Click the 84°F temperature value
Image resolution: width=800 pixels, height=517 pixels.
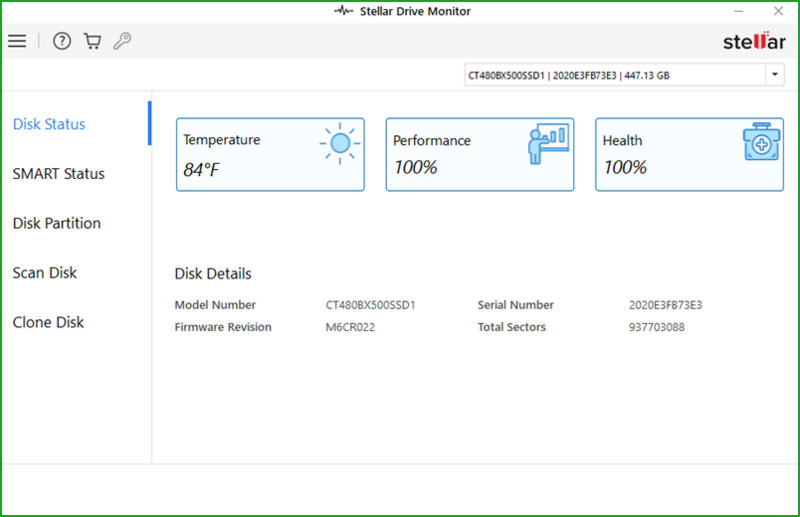pyautogui.click(x=202, y=169)
